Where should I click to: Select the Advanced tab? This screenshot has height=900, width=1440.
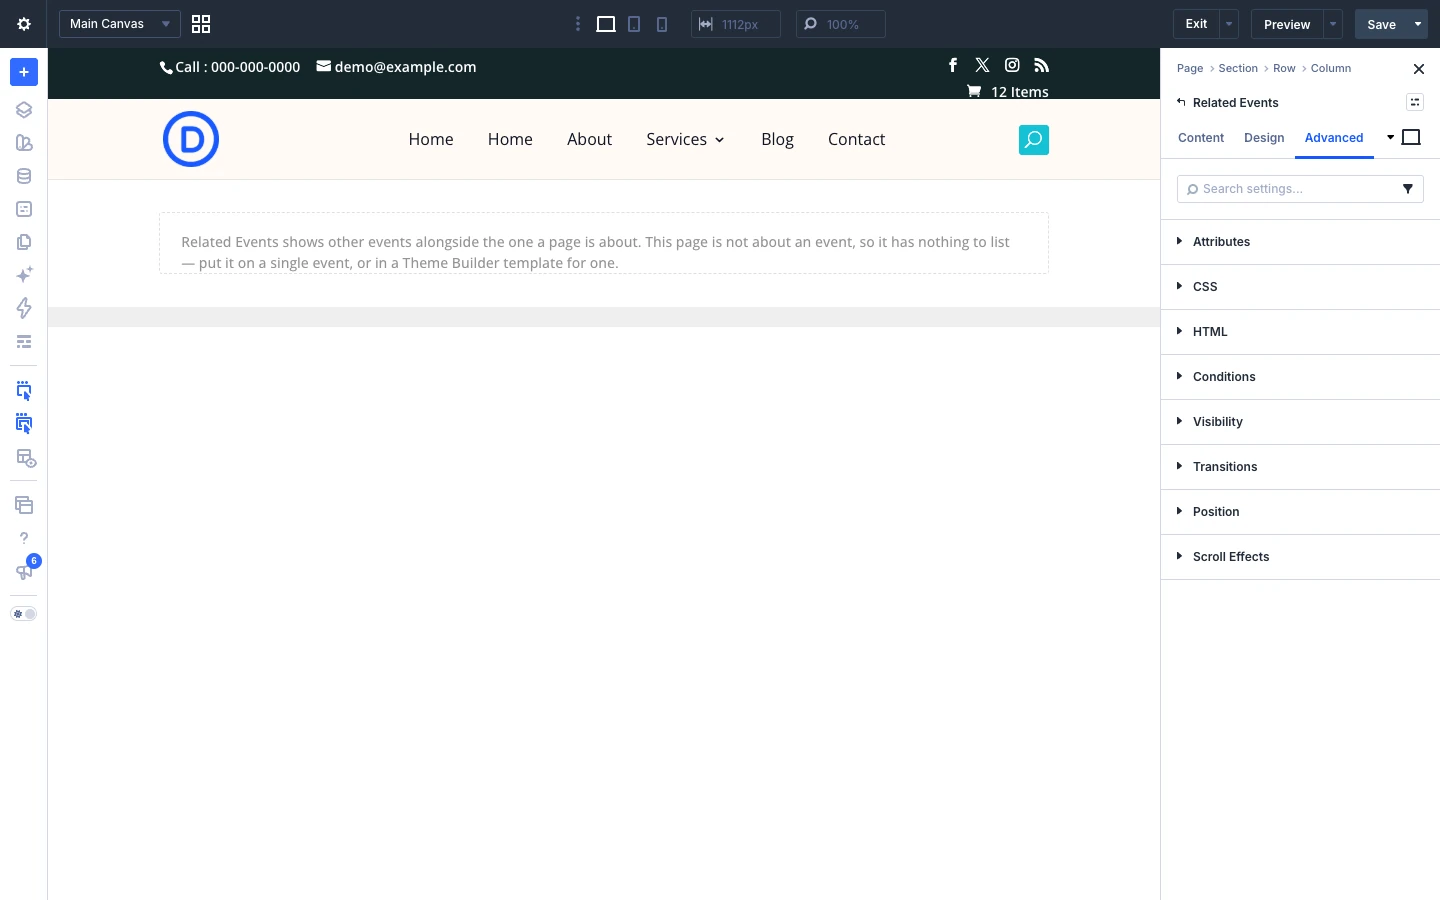(x=1334, y=138)
